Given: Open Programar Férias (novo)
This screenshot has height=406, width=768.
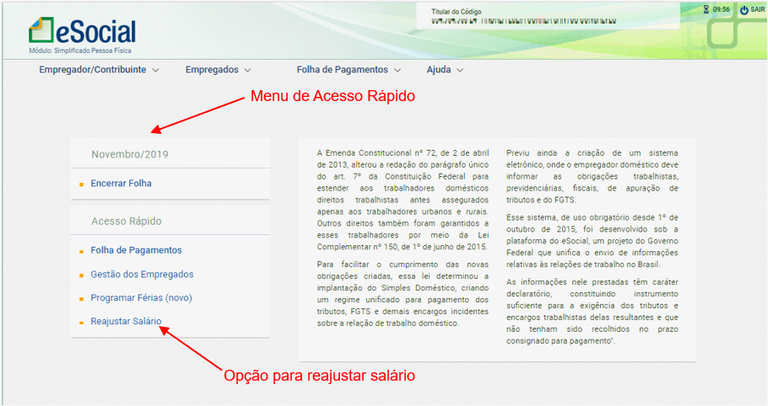Looking at the screenshot, I should coord(141,298).
